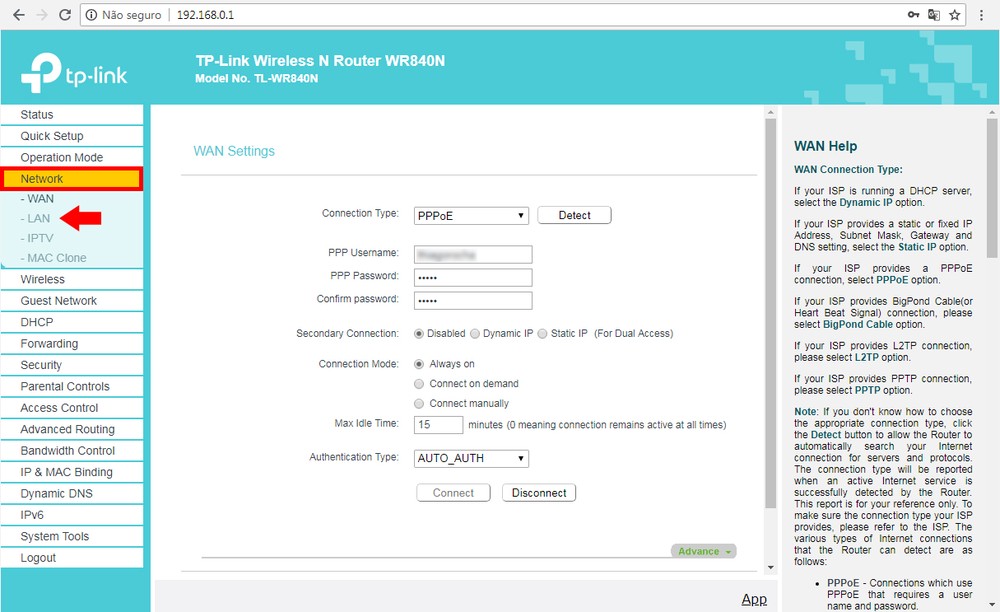Click the WAN Settings heading
1000x612 pixels.
coord(234,151)
